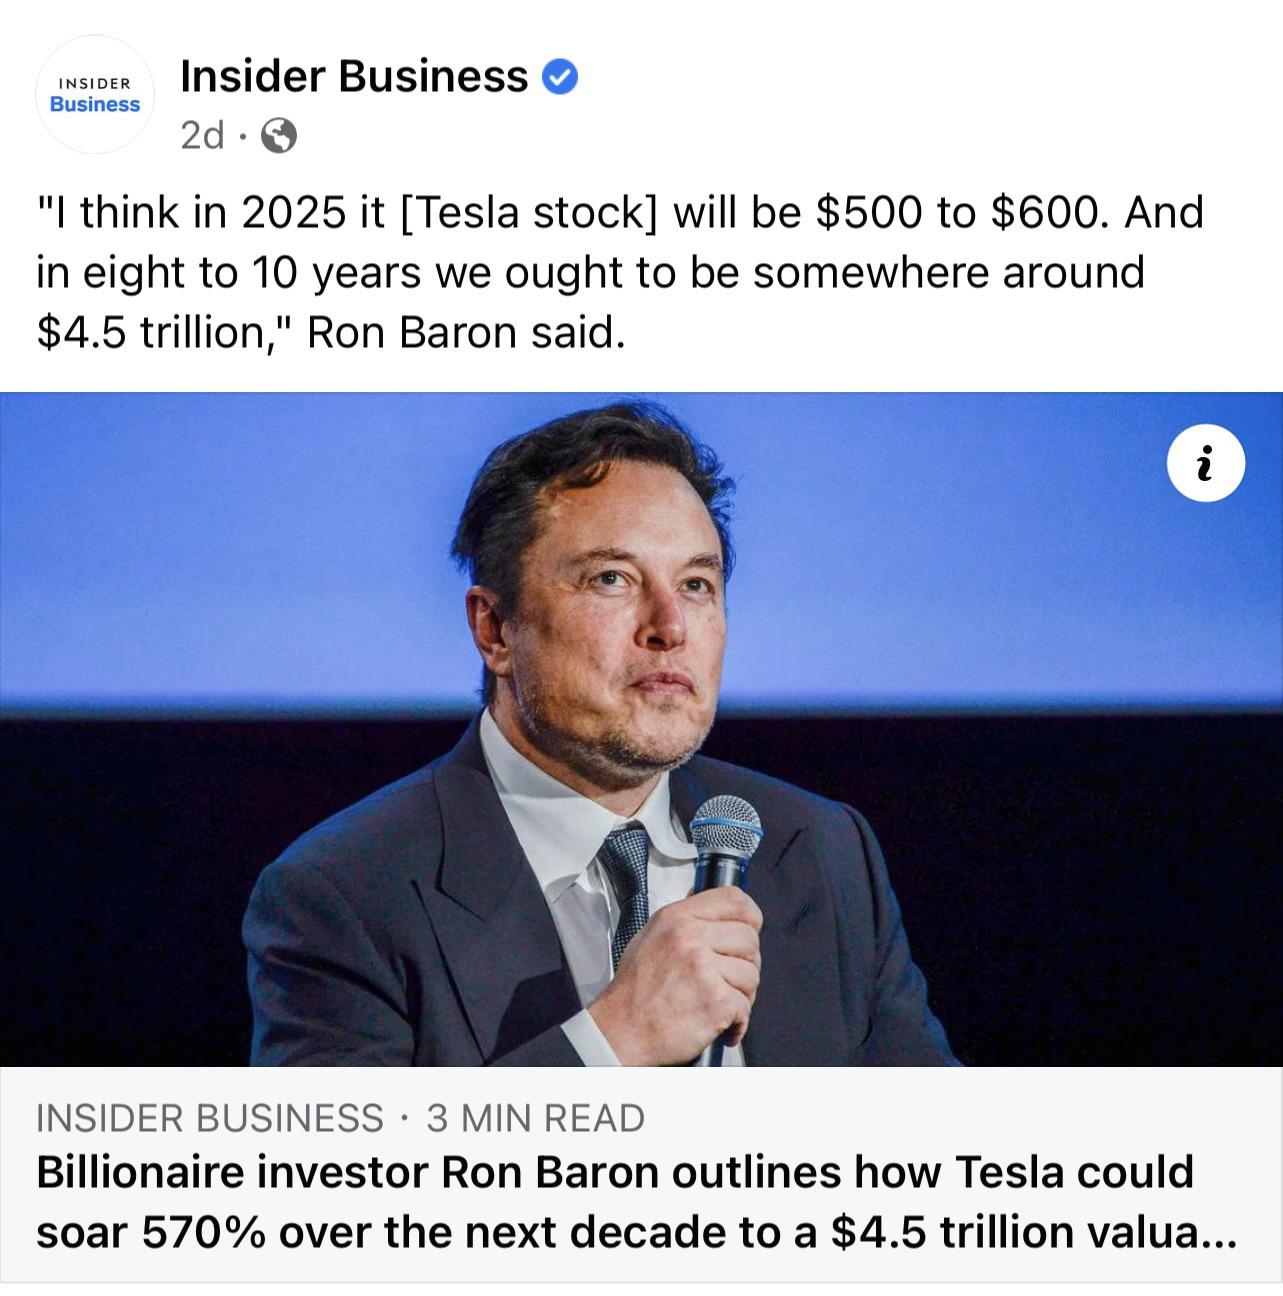Click the '3 MIN READ' label

(535, 1118)
